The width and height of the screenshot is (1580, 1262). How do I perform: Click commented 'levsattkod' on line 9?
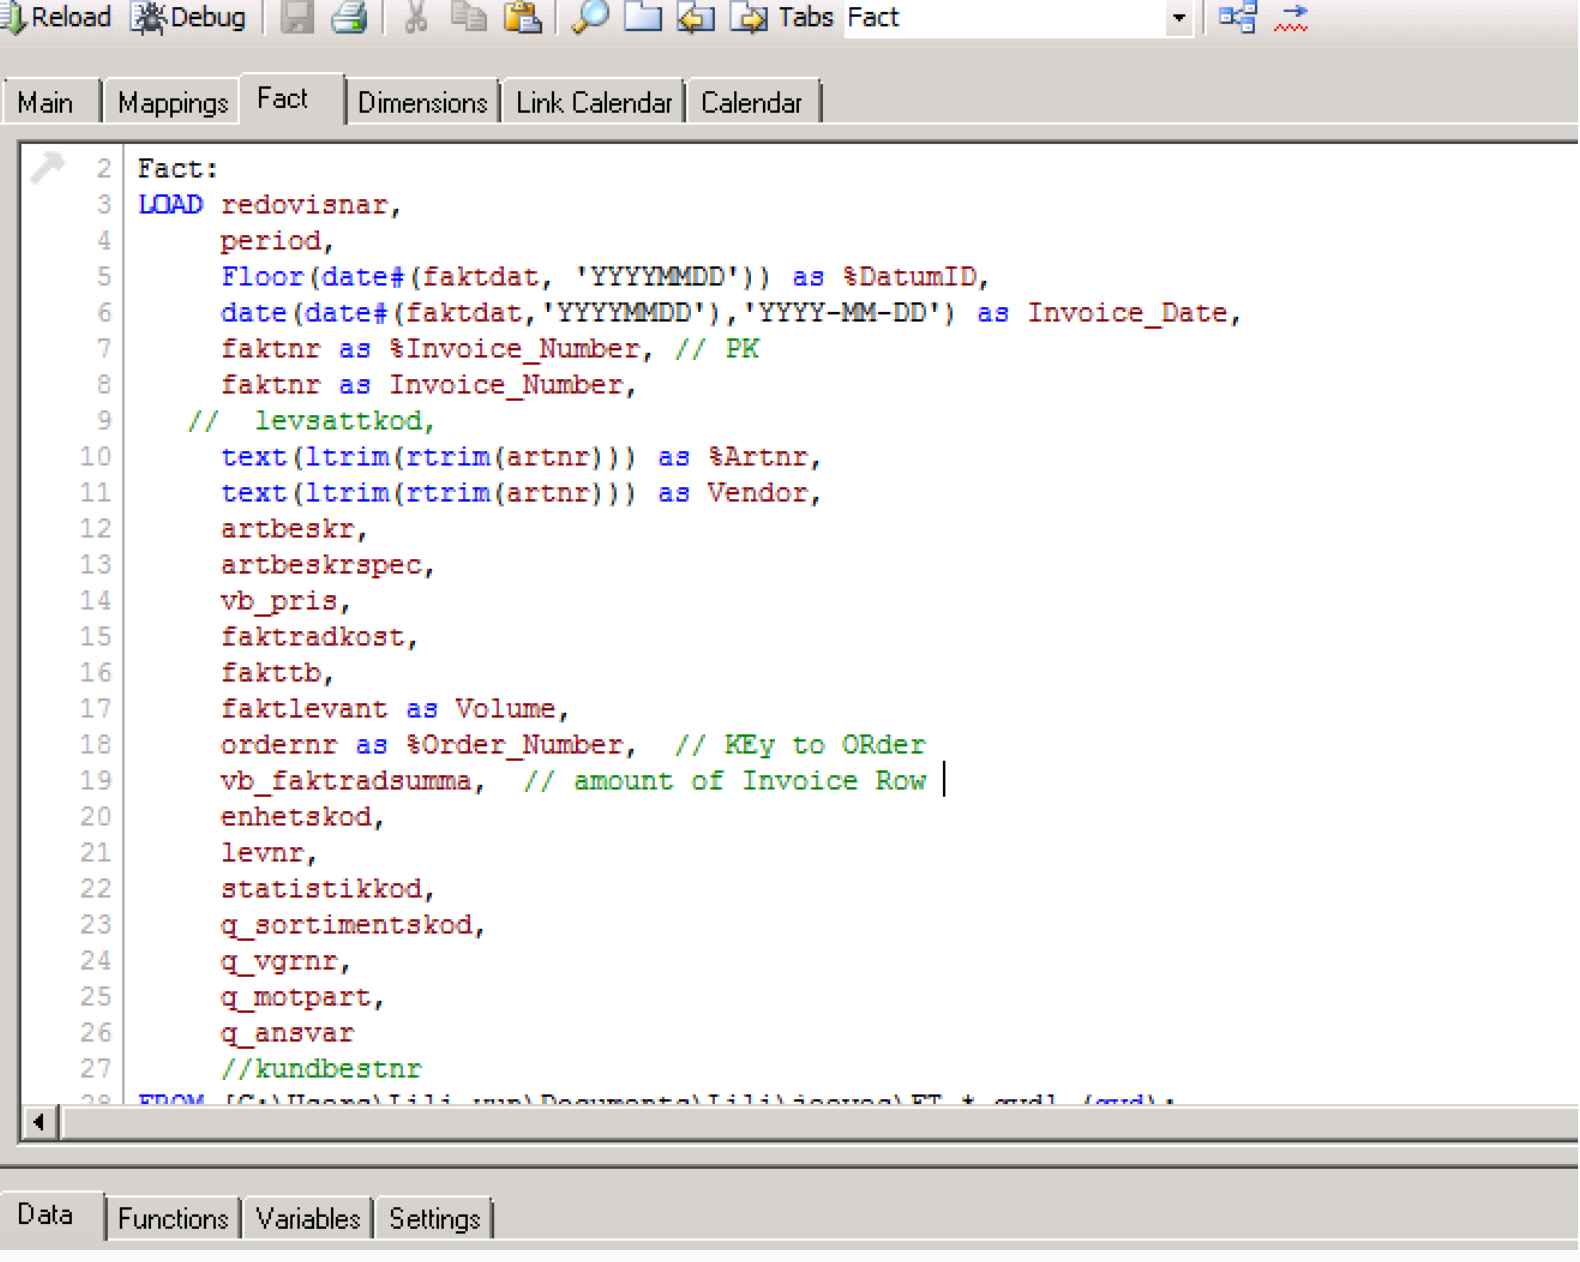[337, 421]
